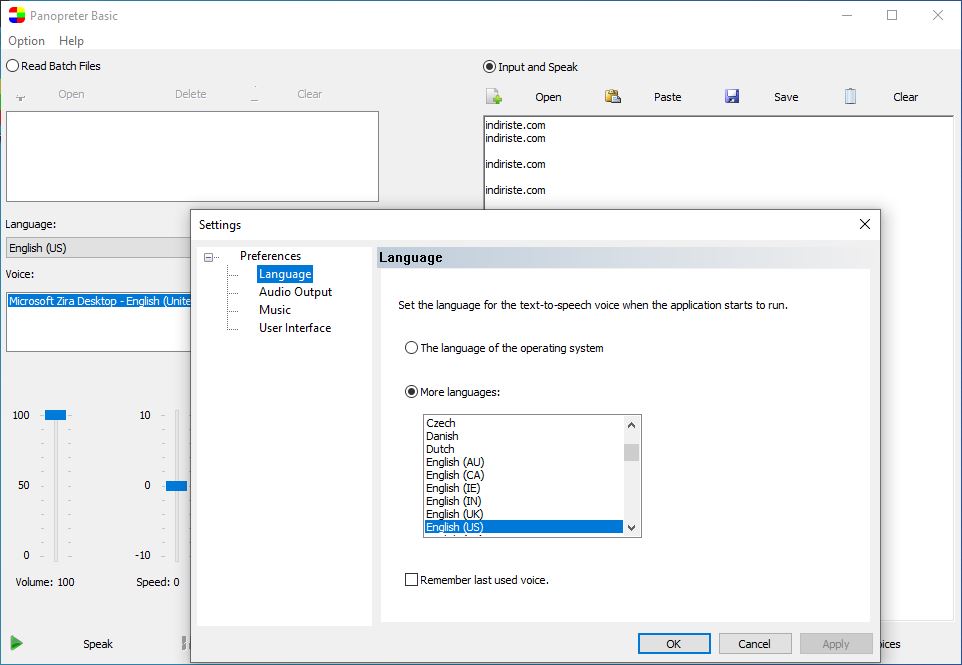Click disabled Open in batch files toolbar
The image size is (962, 665).
tap(71, 94)
